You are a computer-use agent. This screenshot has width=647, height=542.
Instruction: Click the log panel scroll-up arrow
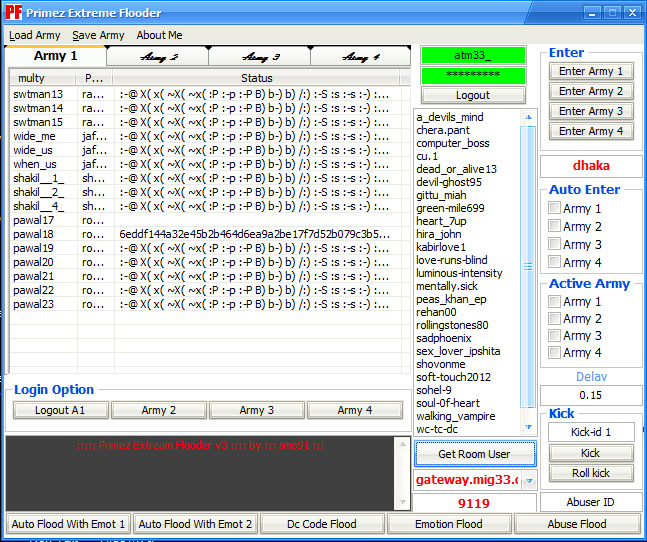pos(402,444)
